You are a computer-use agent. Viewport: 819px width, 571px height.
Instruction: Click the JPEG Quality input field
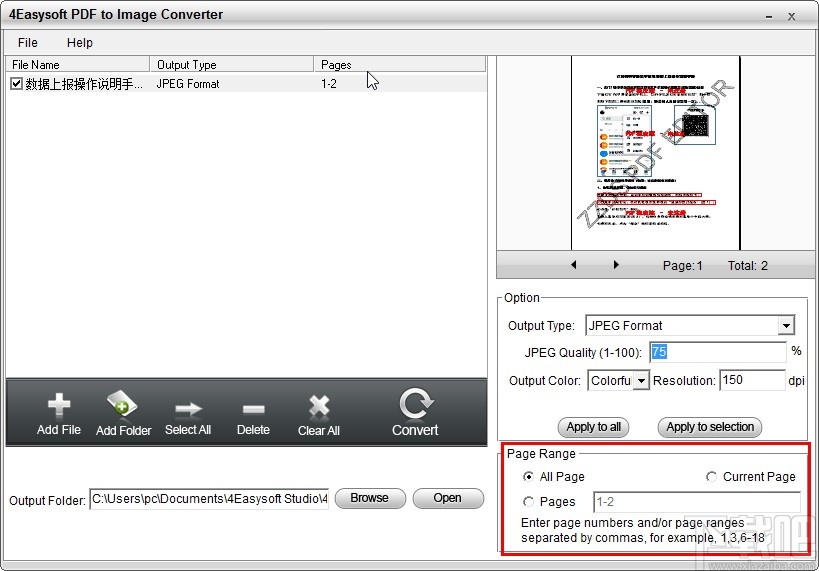718,352
